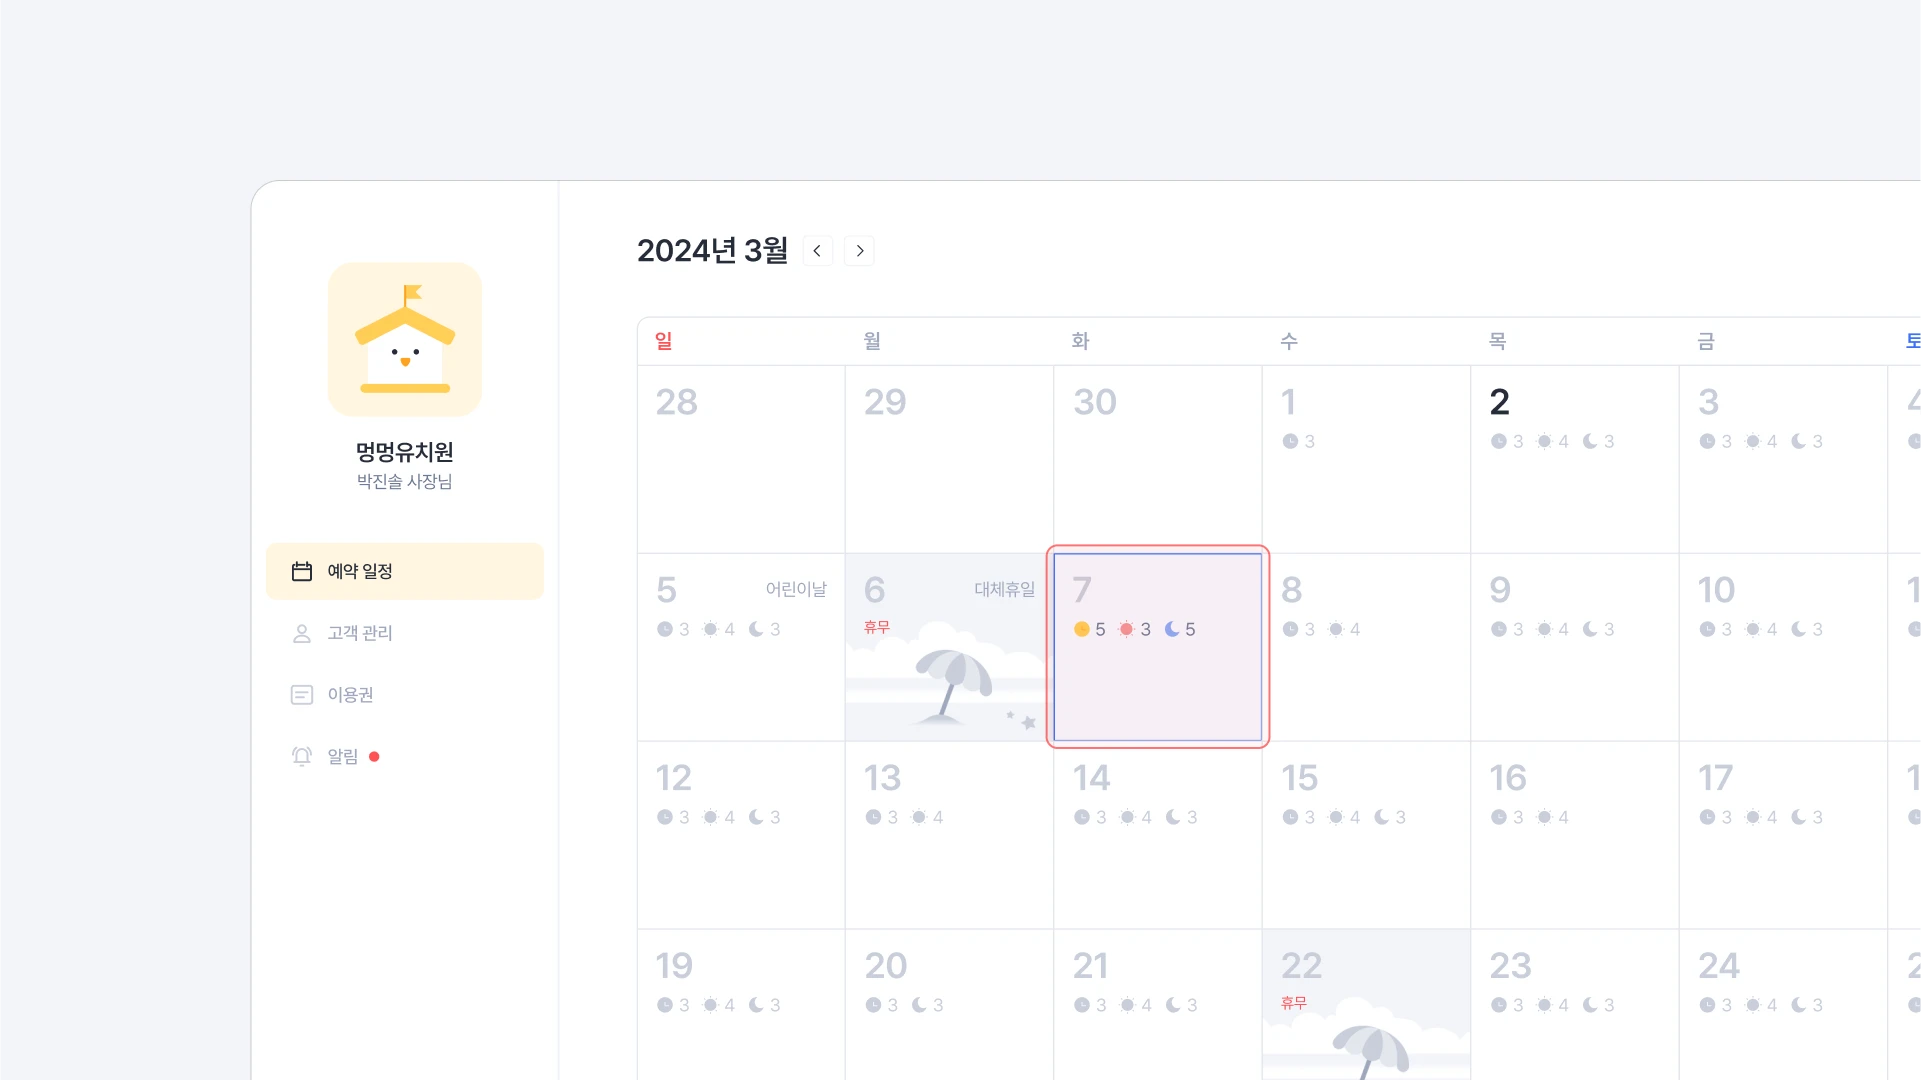Click the blue moon icon on day 7
This screenshot has width=1921, height=1080.
tap(1172, 629)
